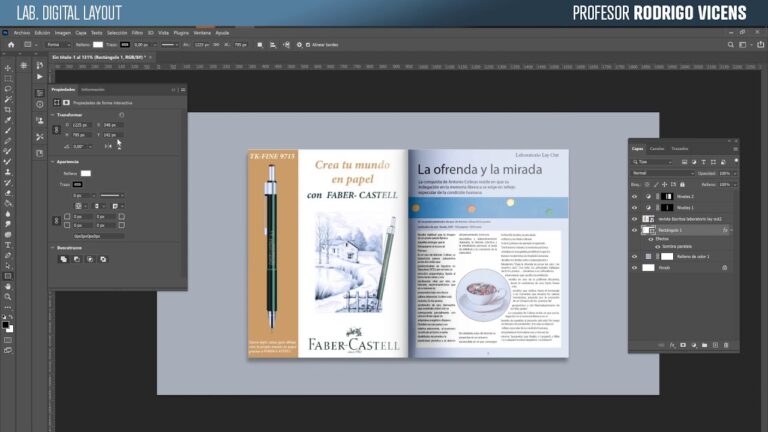Click the Combine shapes icon under Buscatrazos
Viewport: 768px width, 432px height.
(63, 259)
